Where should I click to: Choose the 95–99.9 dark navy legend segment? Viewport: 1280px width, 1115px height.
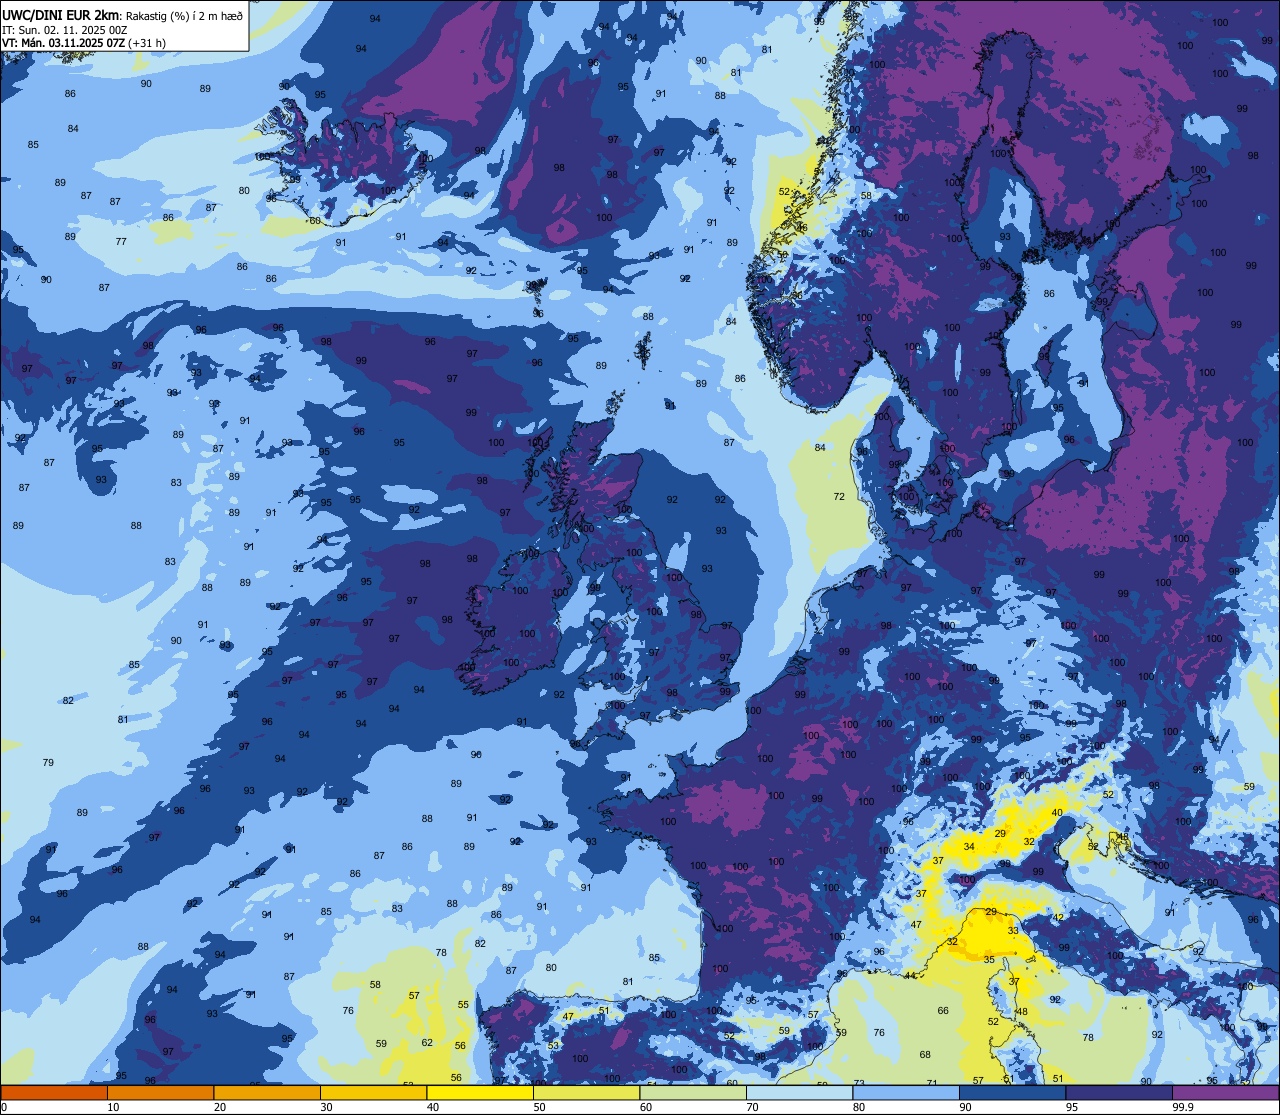[x=1119, y=1093]
